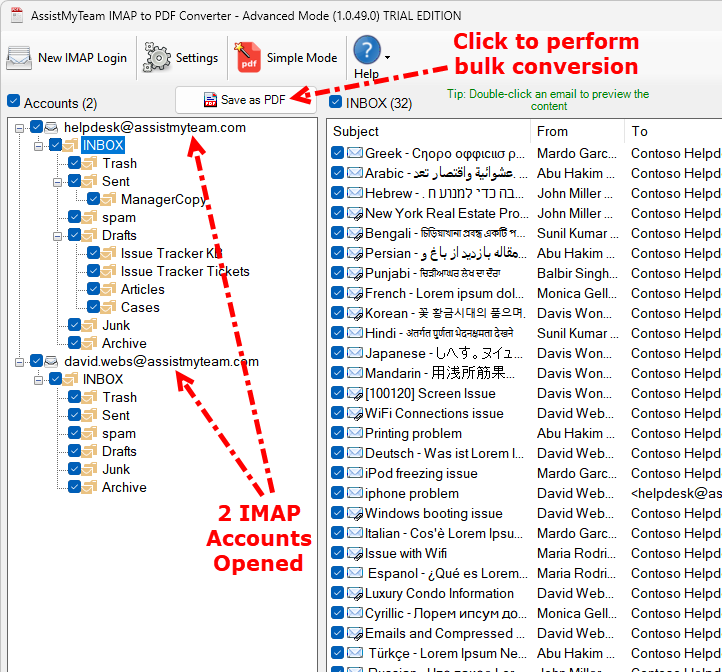The width and height of the screenshot is (722, 672).
Task: Toggle the Accounts (2) checkbox
Action: [x=13, y=102]
